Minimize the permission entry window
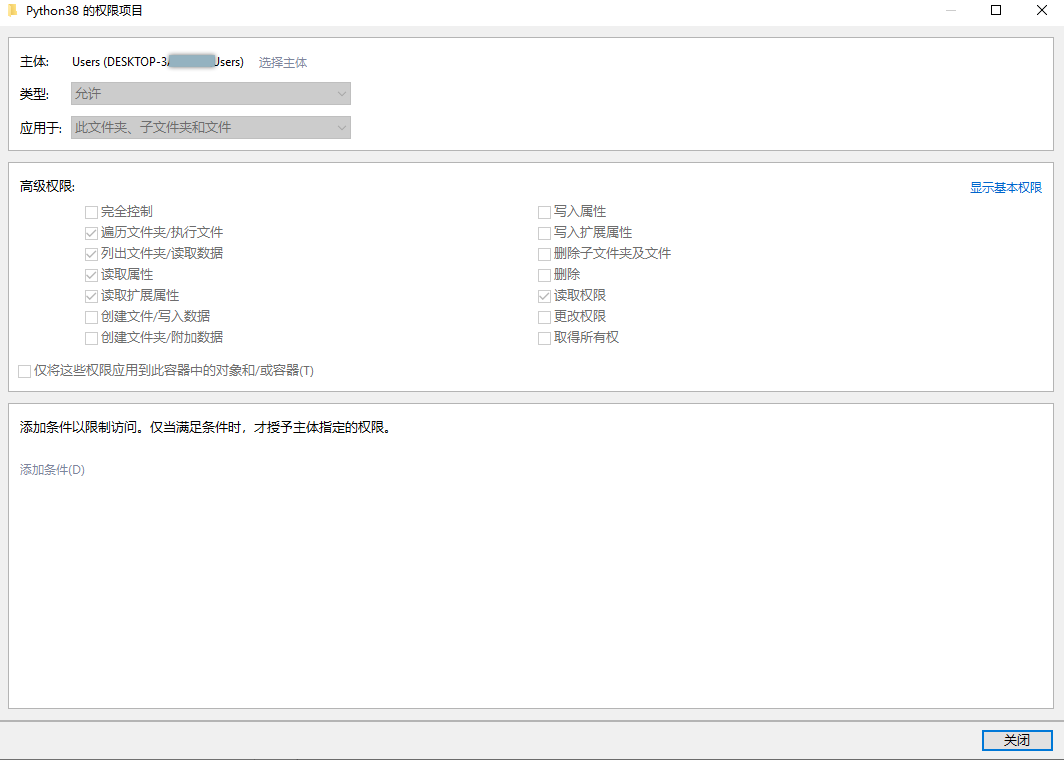 951,11
